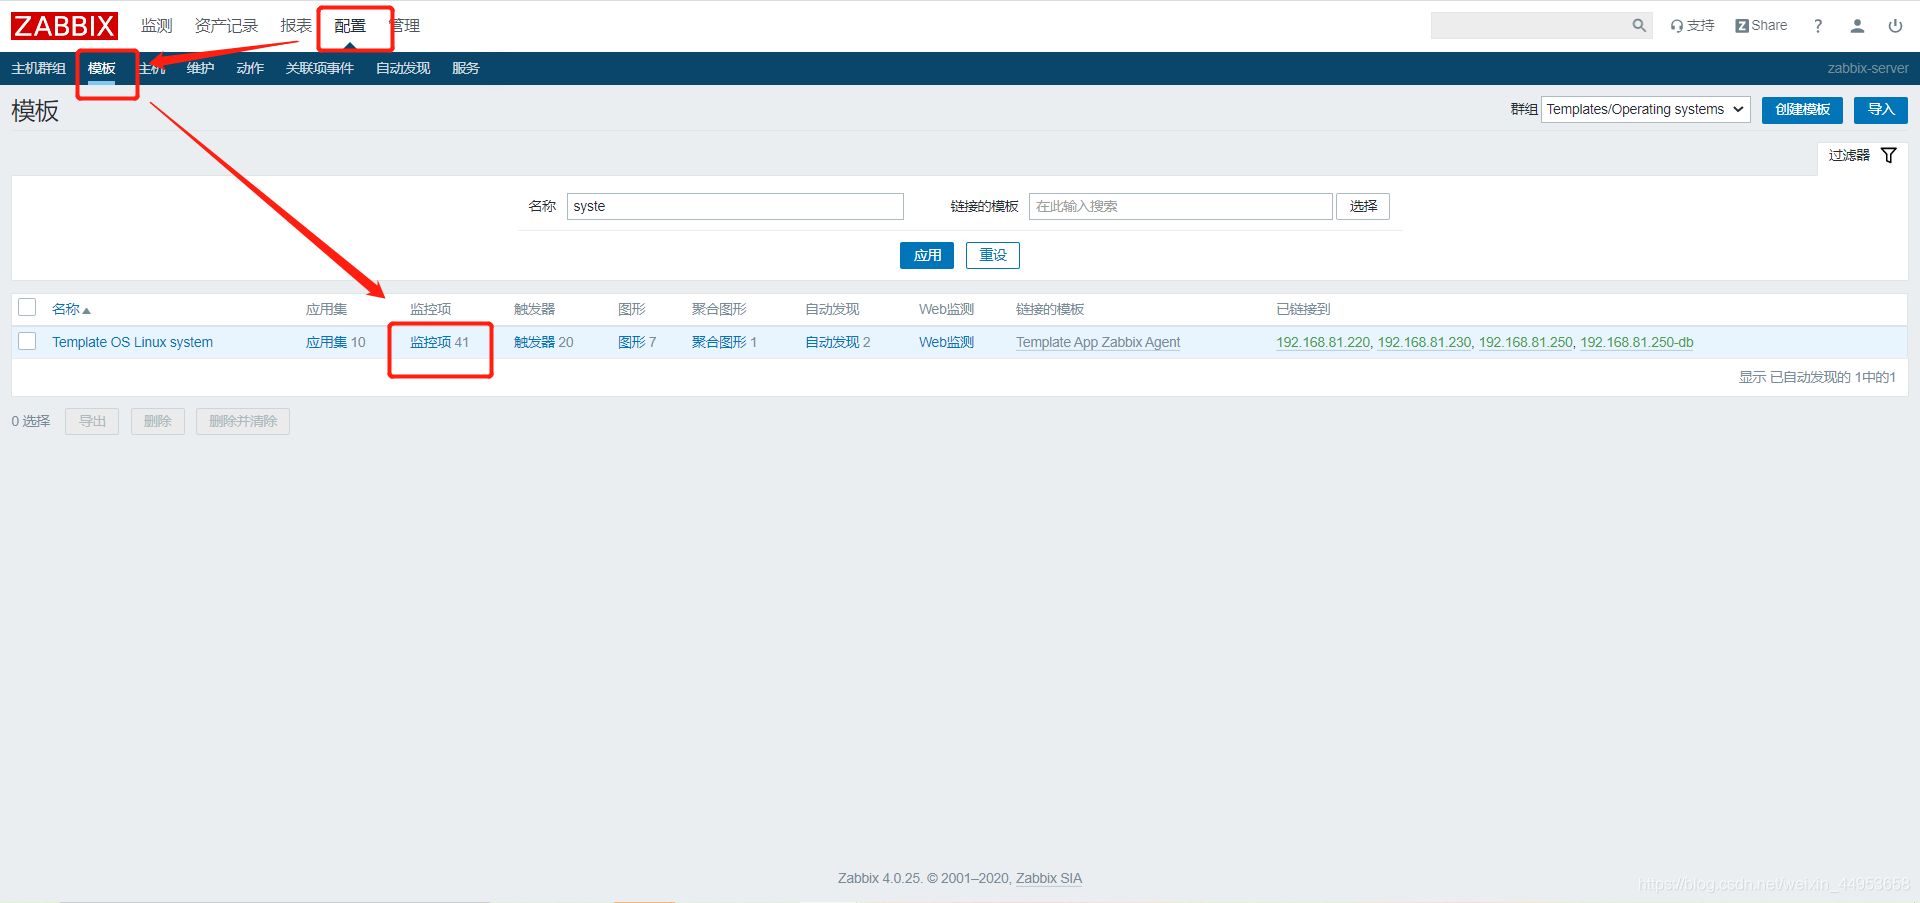Open the support headset link
1920x903 pixels.
pos(1692,26)
